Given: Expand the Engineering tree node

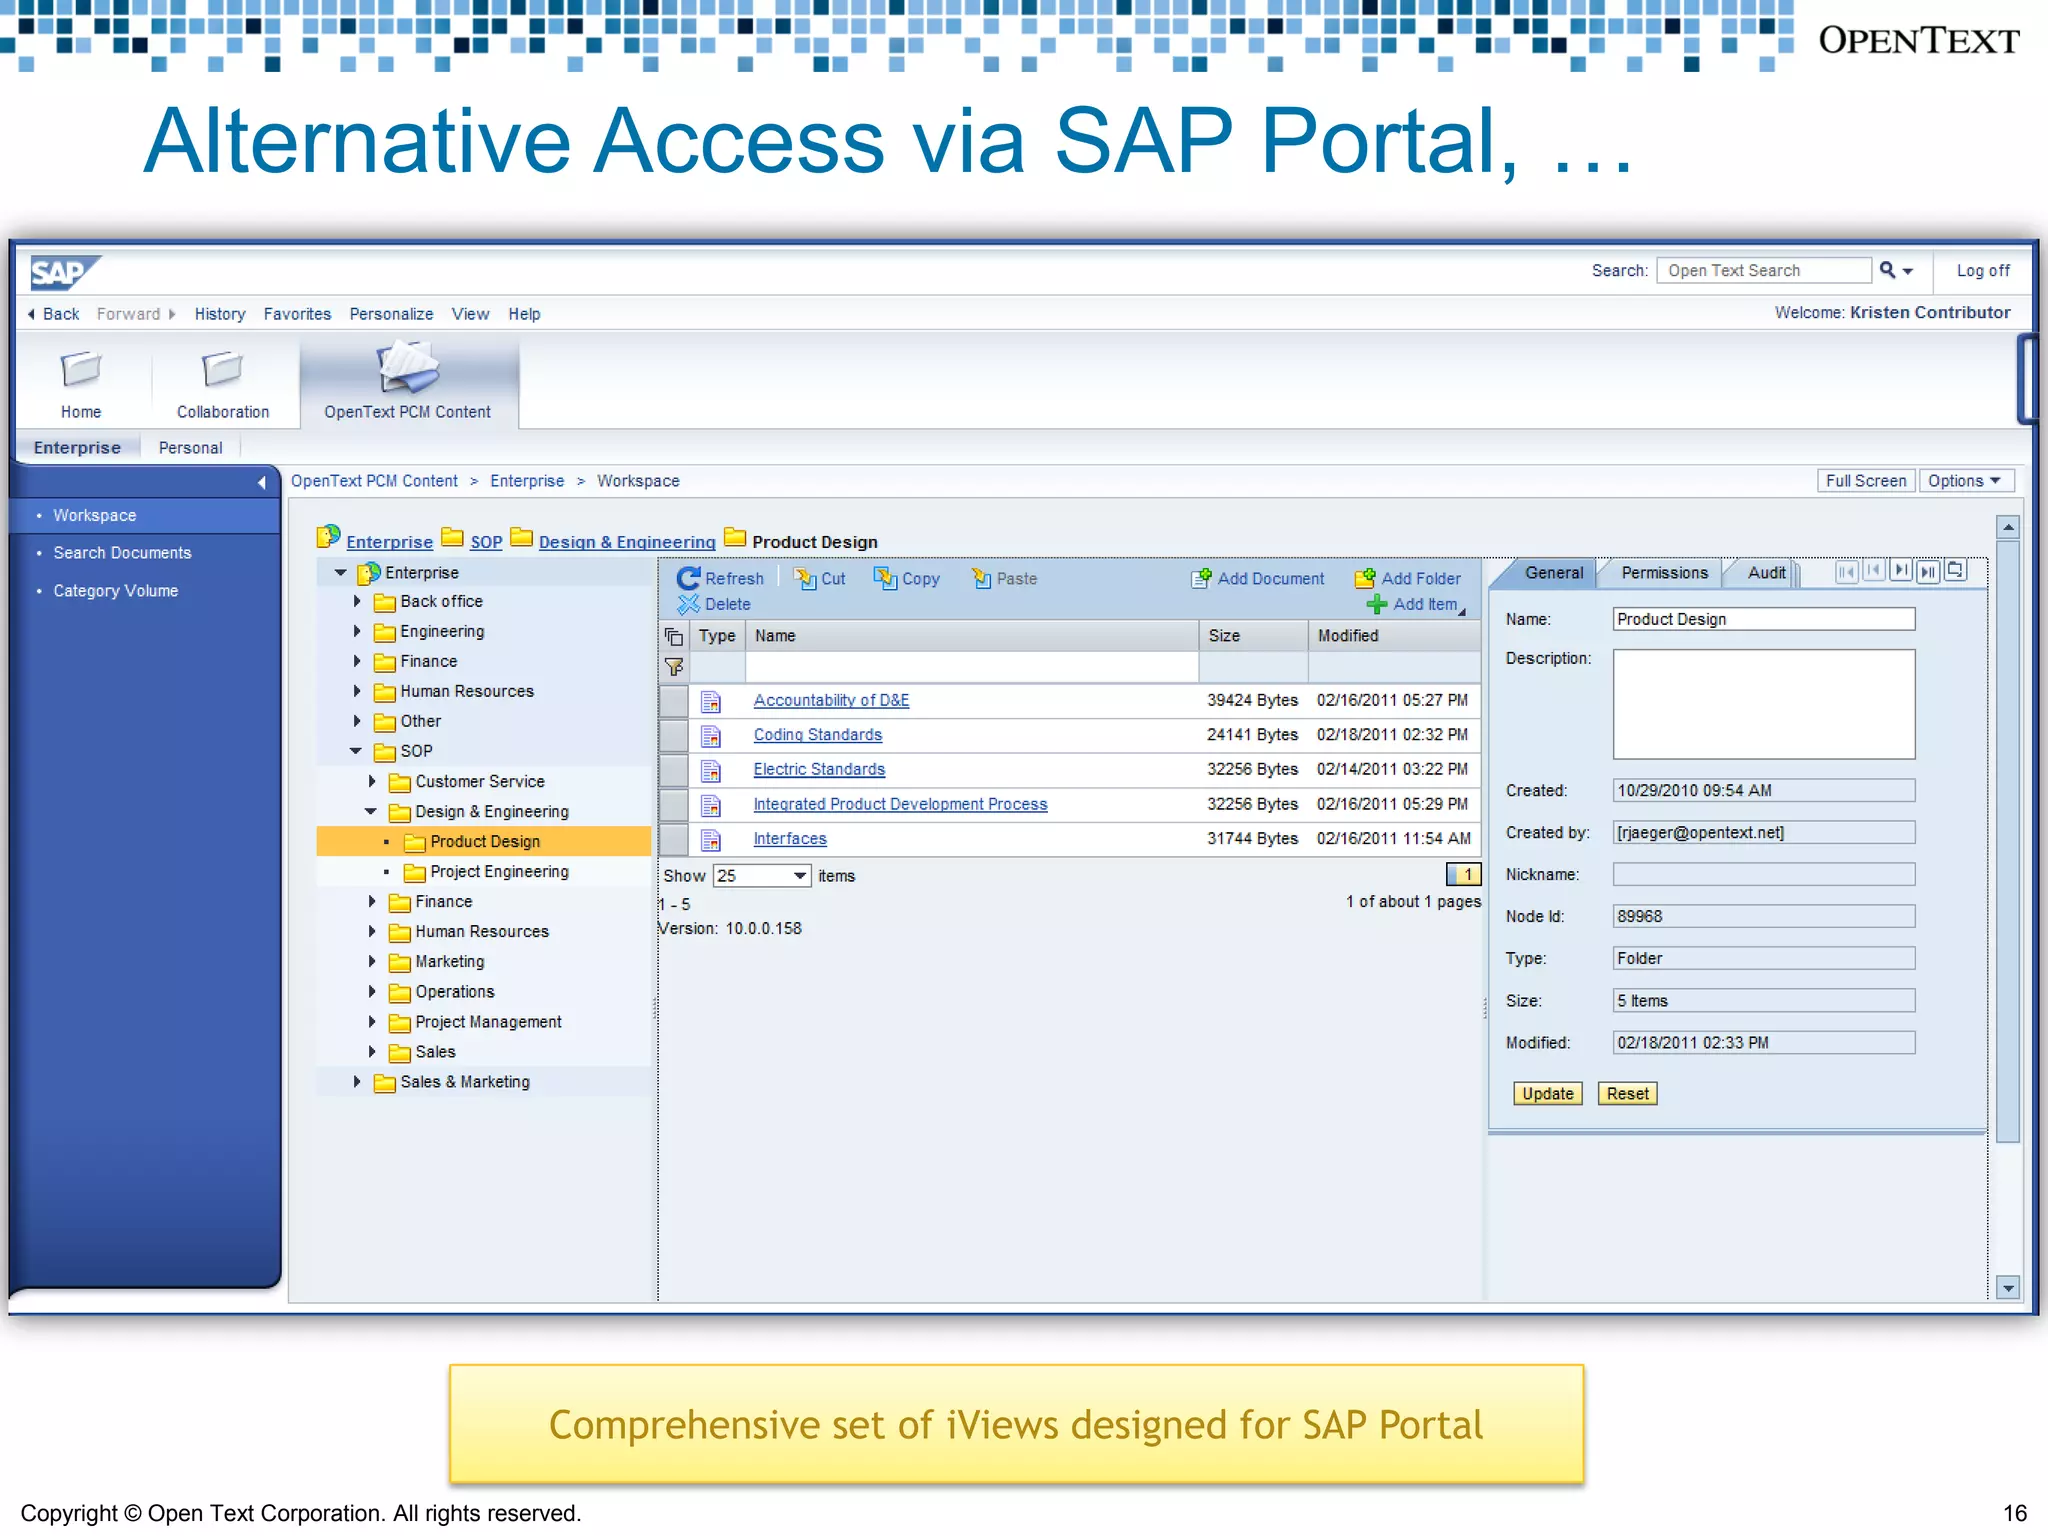Looking at the screenshot, I should tap(357, 631).
